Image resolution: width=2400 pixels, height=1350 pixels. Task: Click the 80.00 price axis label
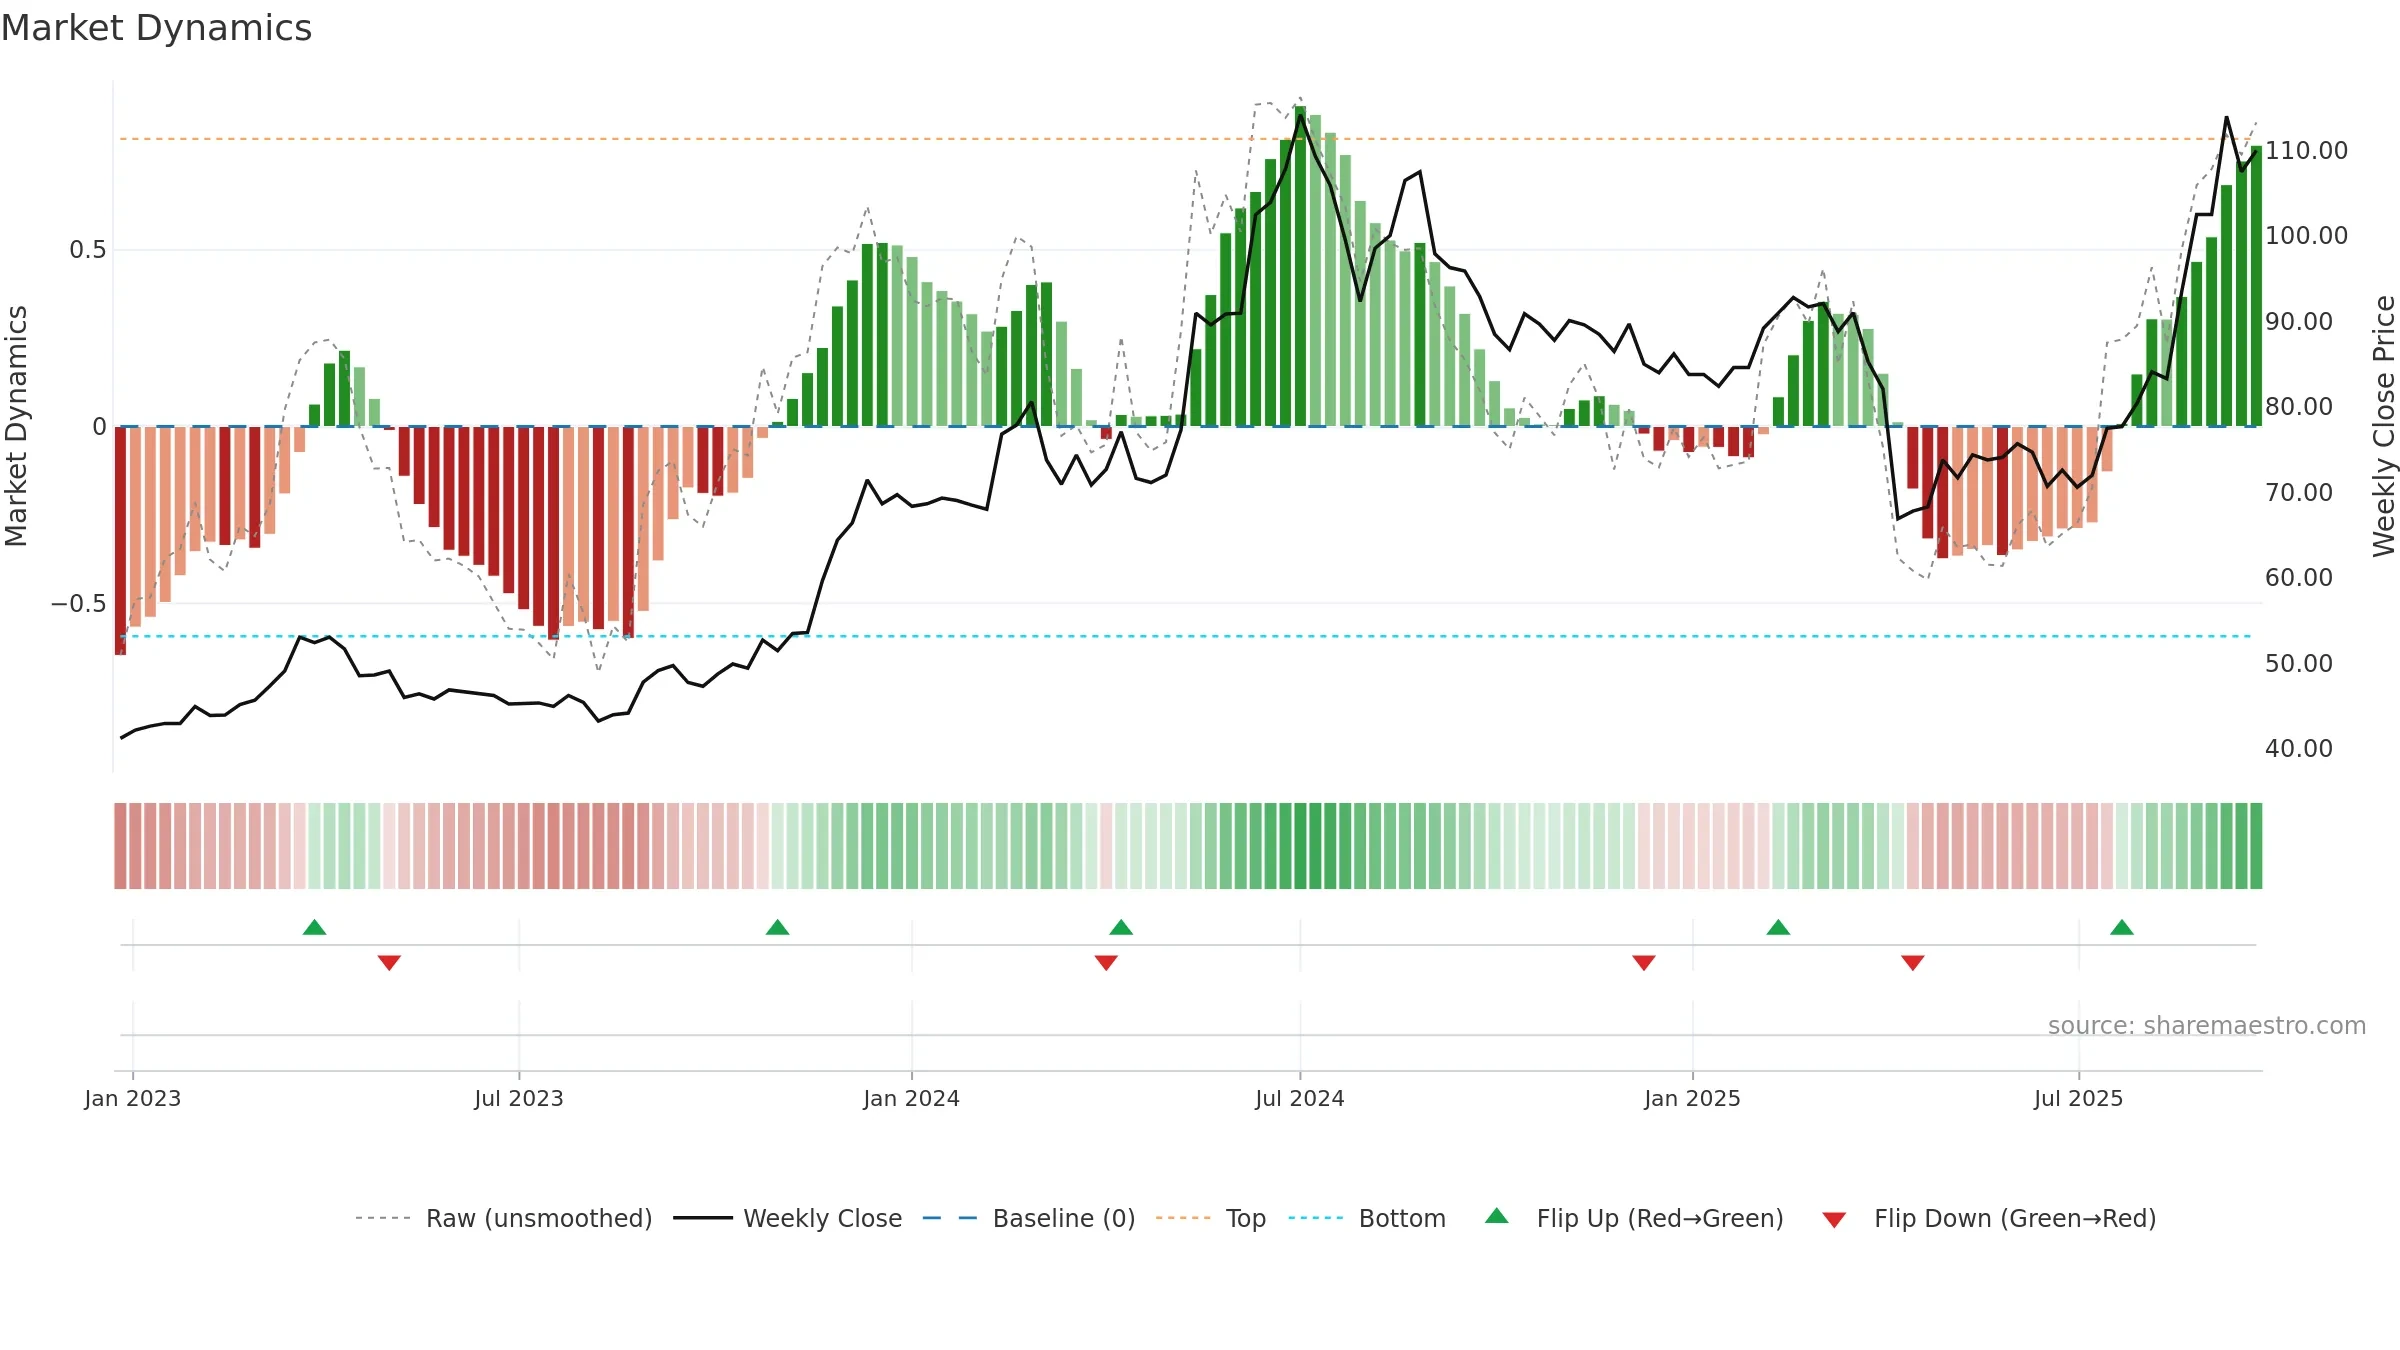[x=2299, y=407]
